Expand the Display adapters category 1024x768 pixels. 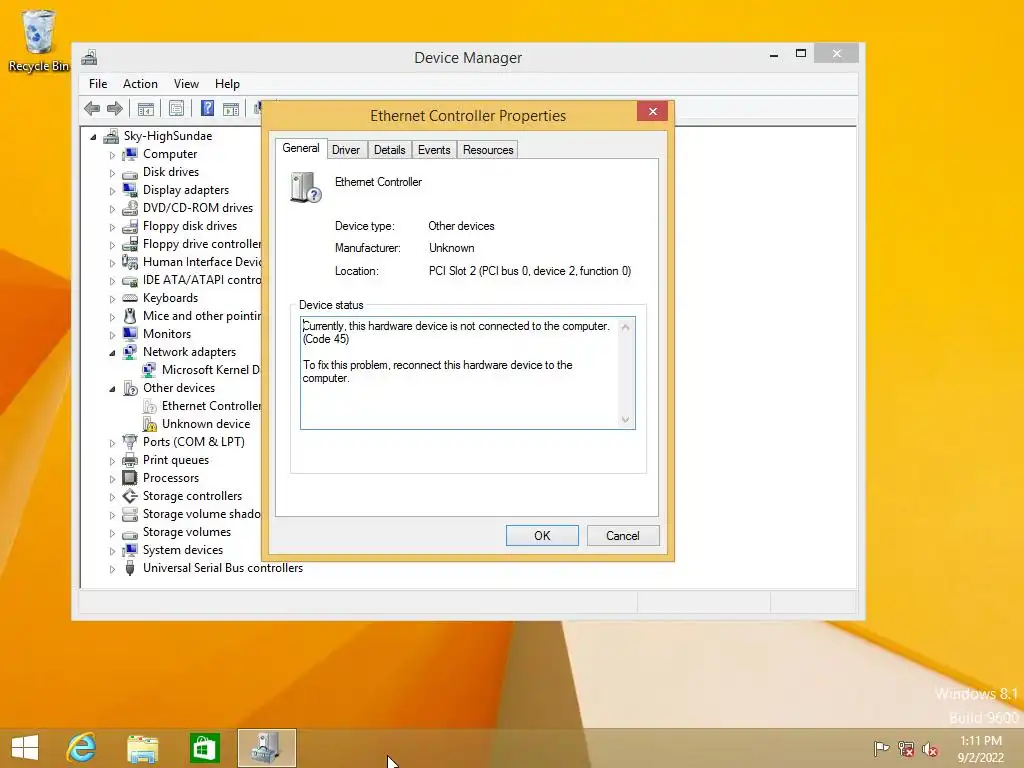pyautogui.click(x=112, y=191)
